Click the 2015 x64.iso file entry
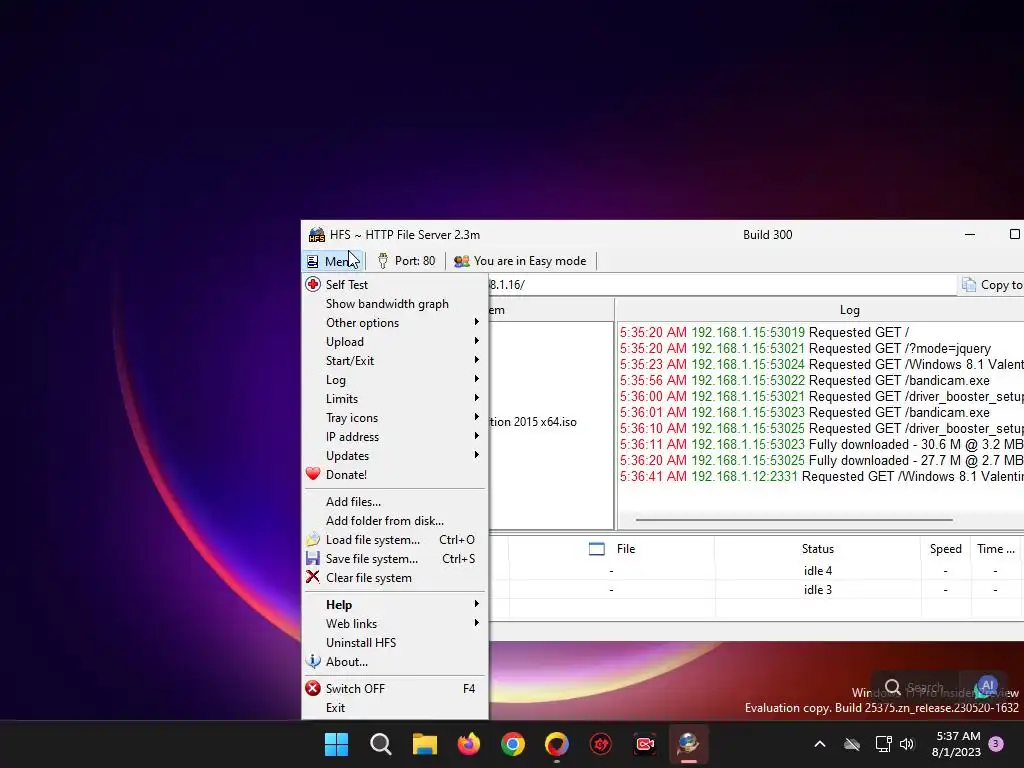Viewport: 1024px width, 768px height. (x=533, y=422)
